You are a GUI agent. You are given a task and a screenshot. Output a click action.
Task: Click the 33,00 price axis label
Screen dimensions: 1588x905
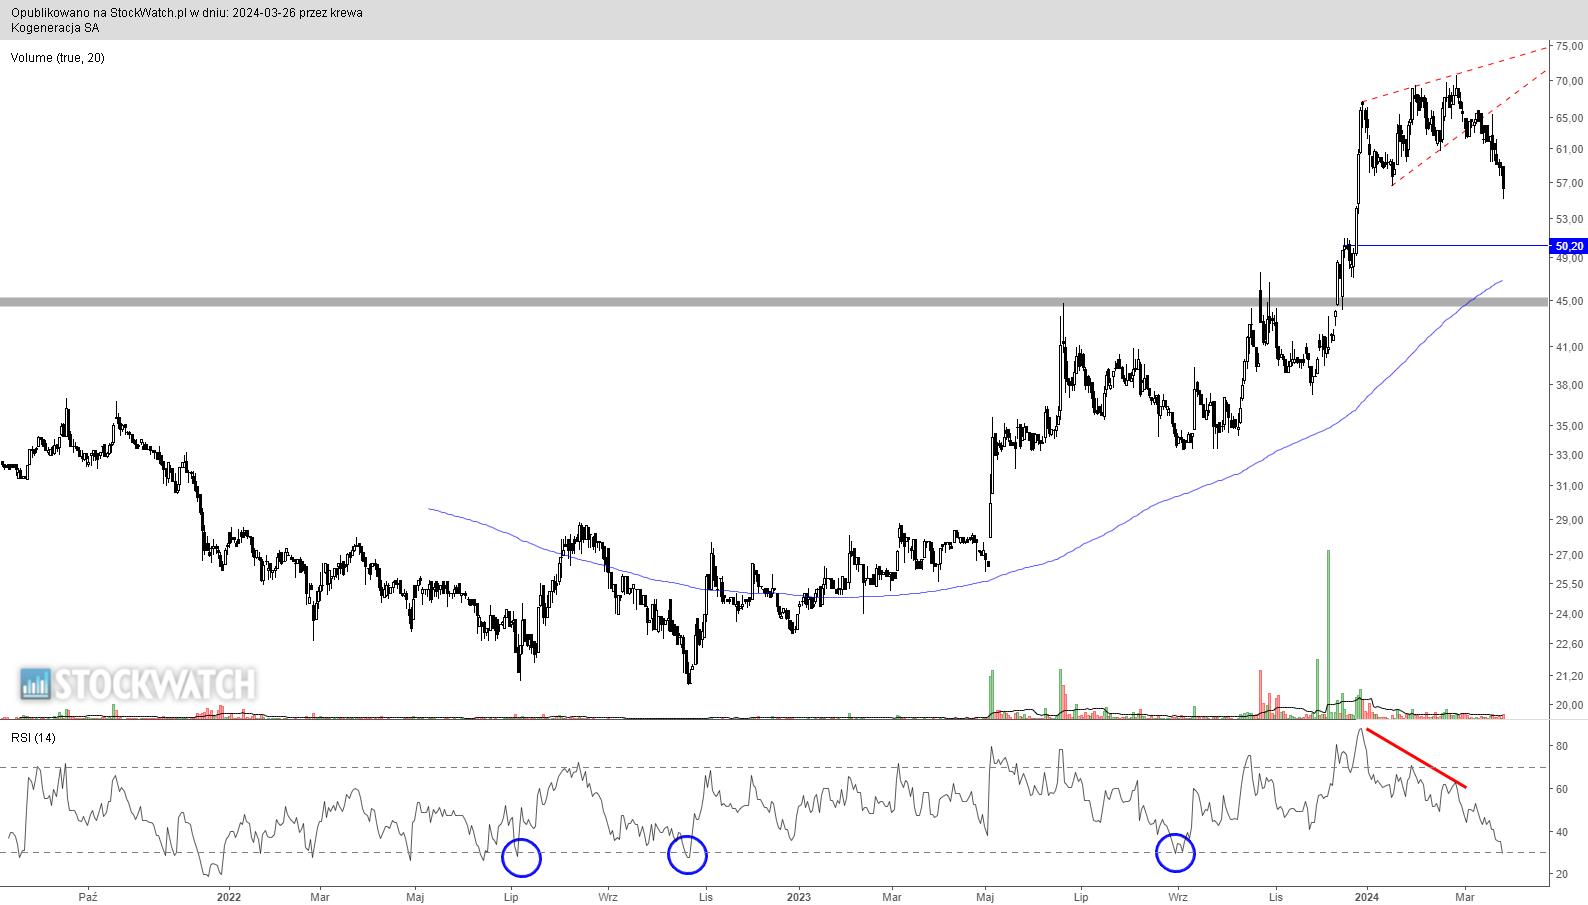[1570, 455]
